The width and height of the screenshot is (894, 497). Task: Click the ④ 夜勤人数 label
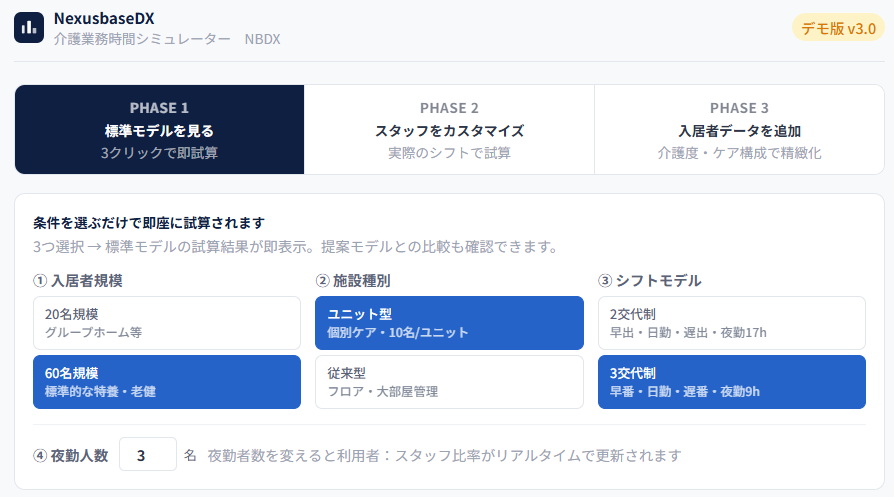tap(70, 455)
